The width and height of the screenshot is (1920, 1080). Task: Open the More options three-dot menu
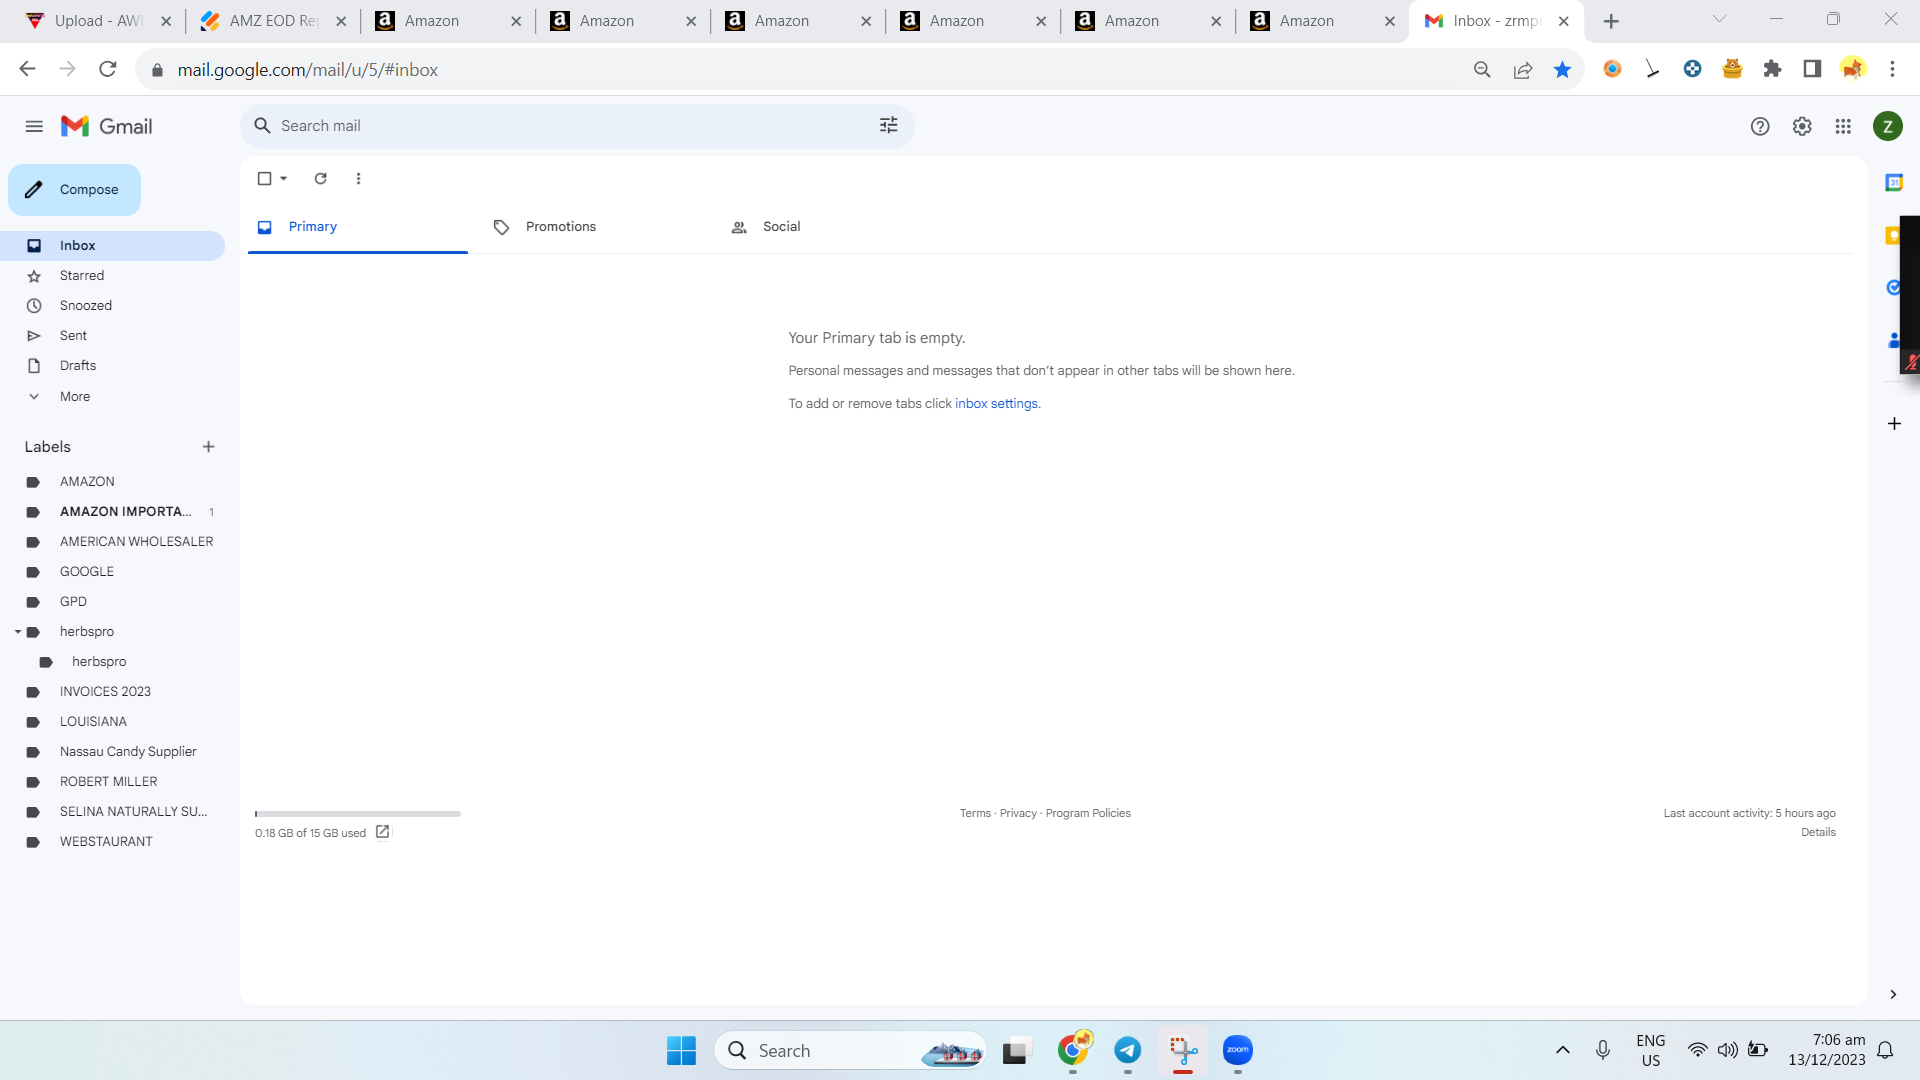click(x=358, y=179)
